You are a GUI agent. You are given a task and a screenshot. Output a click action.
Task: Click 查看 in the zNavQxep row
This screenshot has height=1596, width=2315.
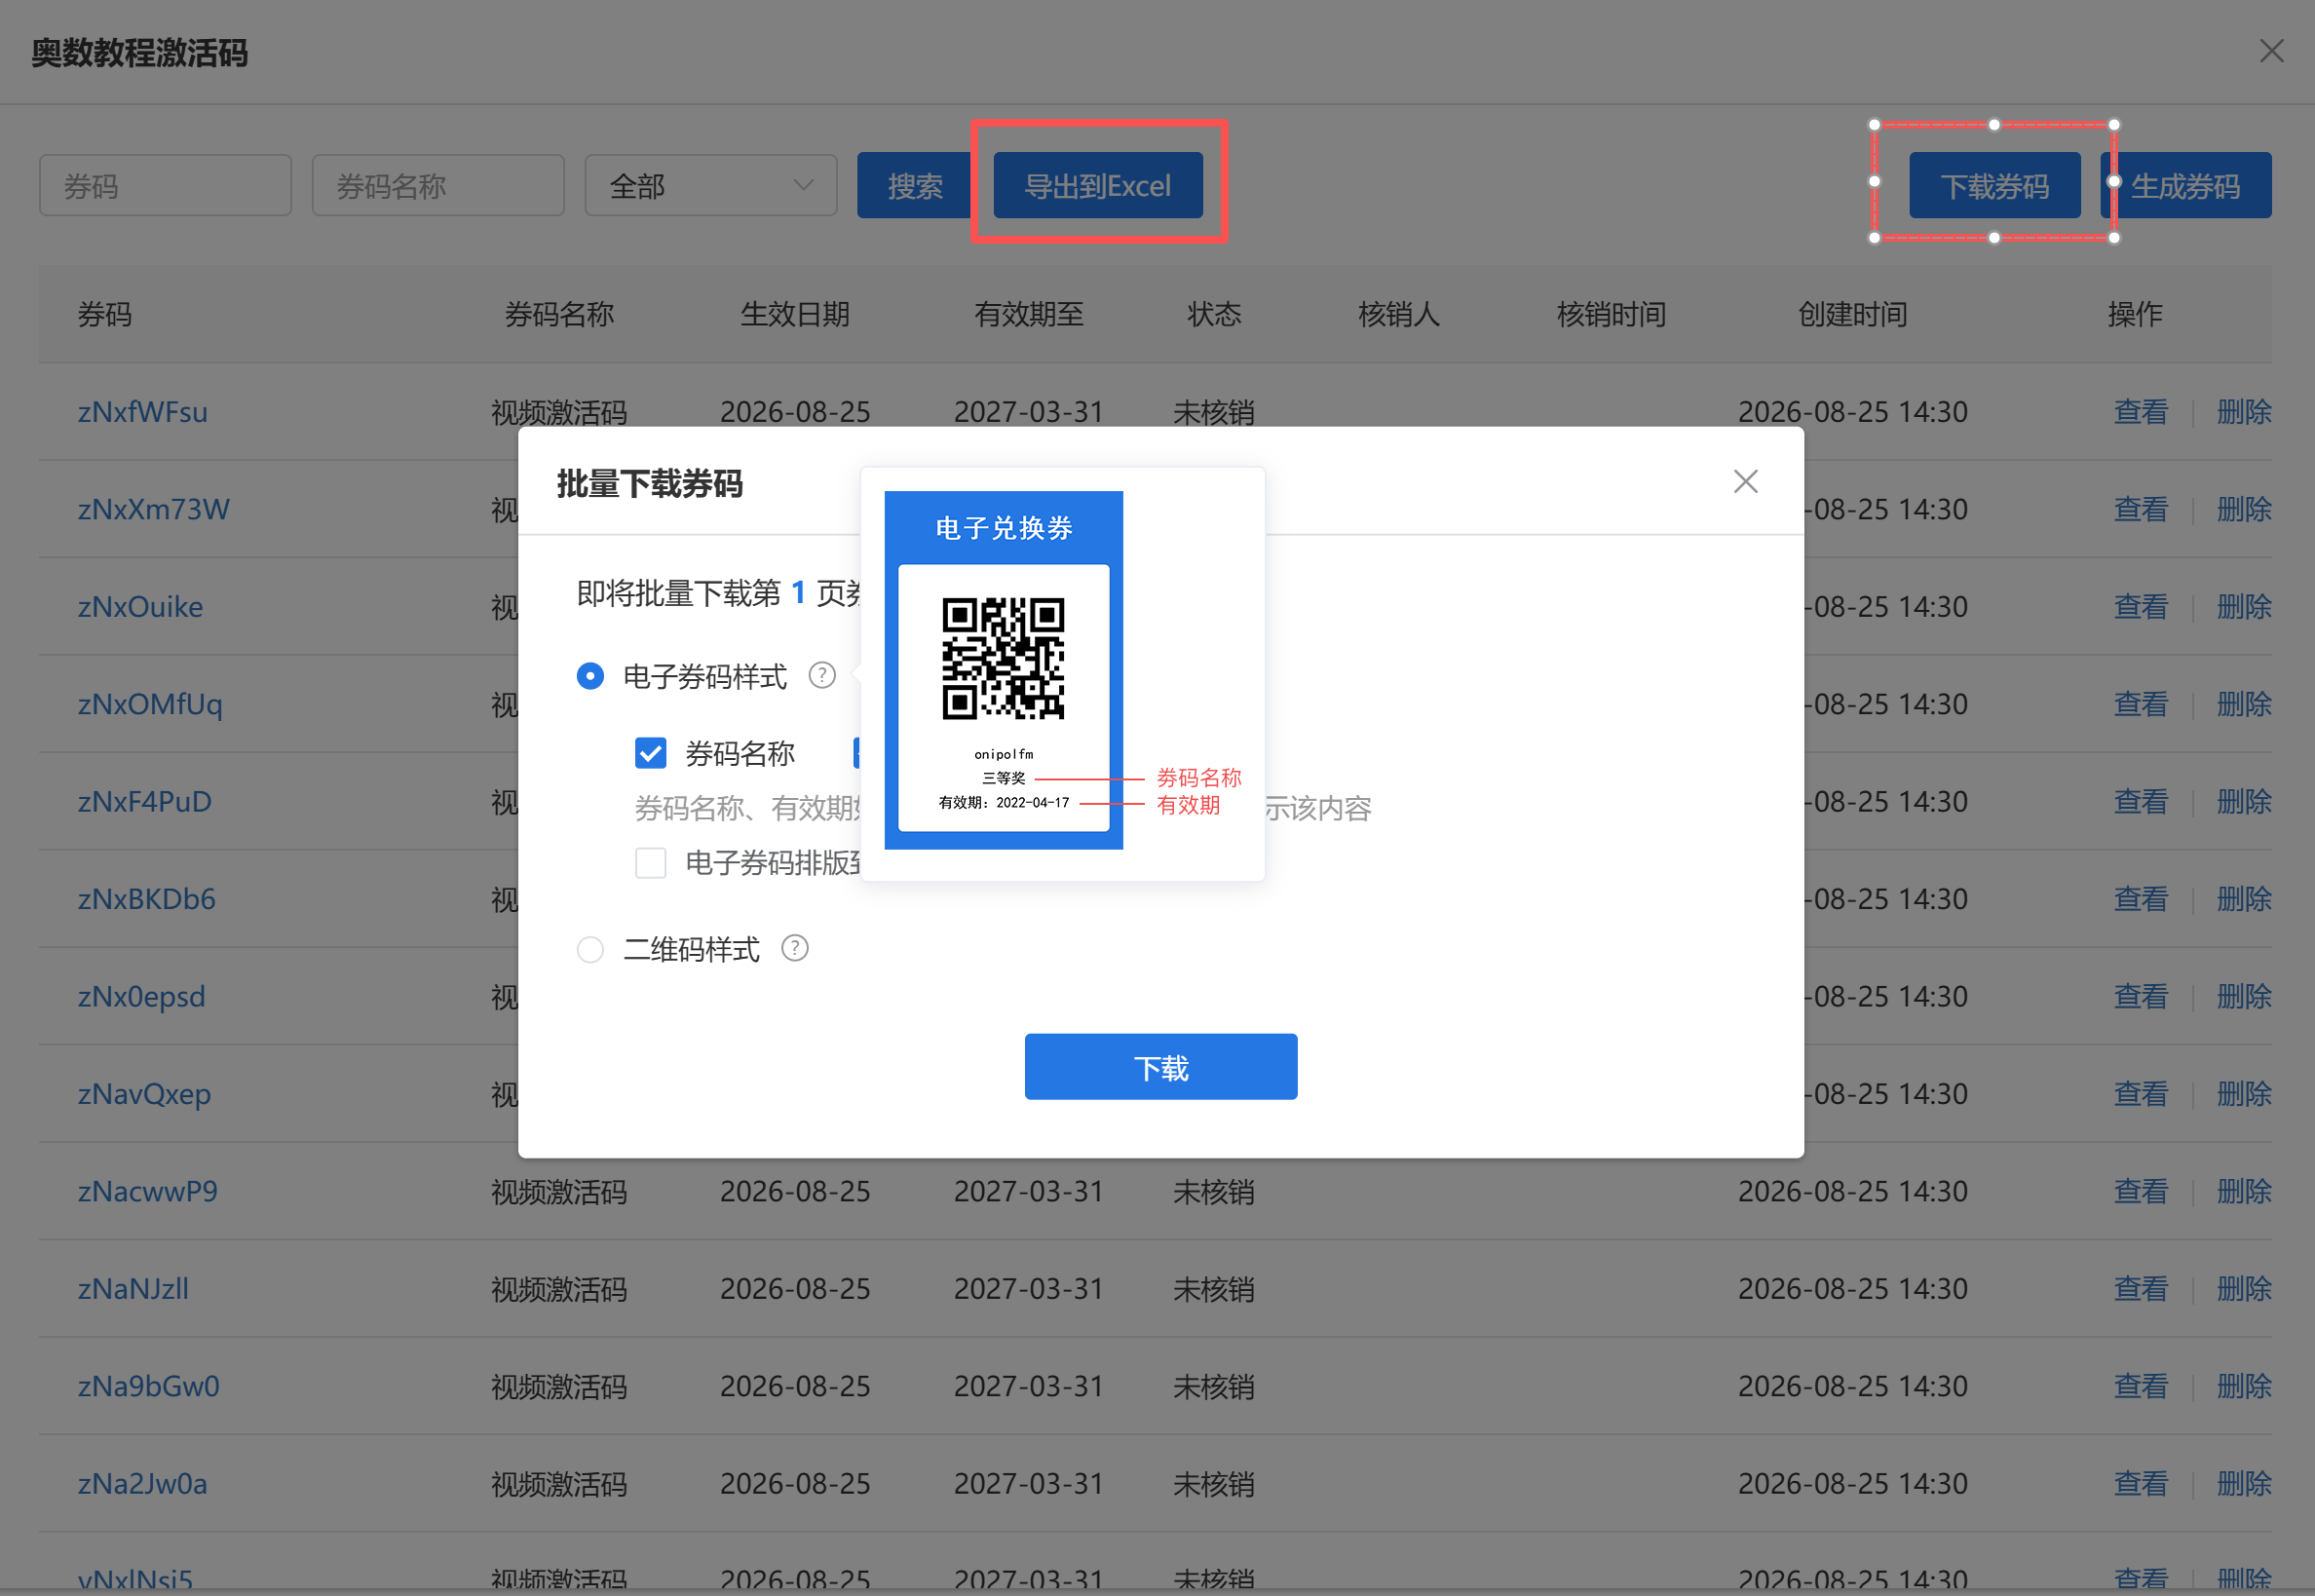pyautogui.click(x=2140, y=1094)
